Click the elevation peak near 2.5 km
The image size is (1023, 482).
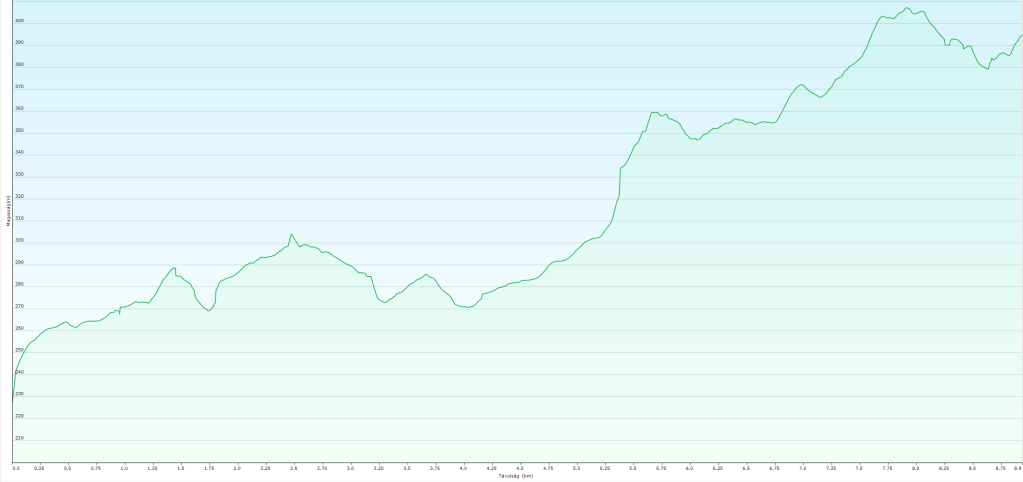pyautogui.click(x=291, y=234)
